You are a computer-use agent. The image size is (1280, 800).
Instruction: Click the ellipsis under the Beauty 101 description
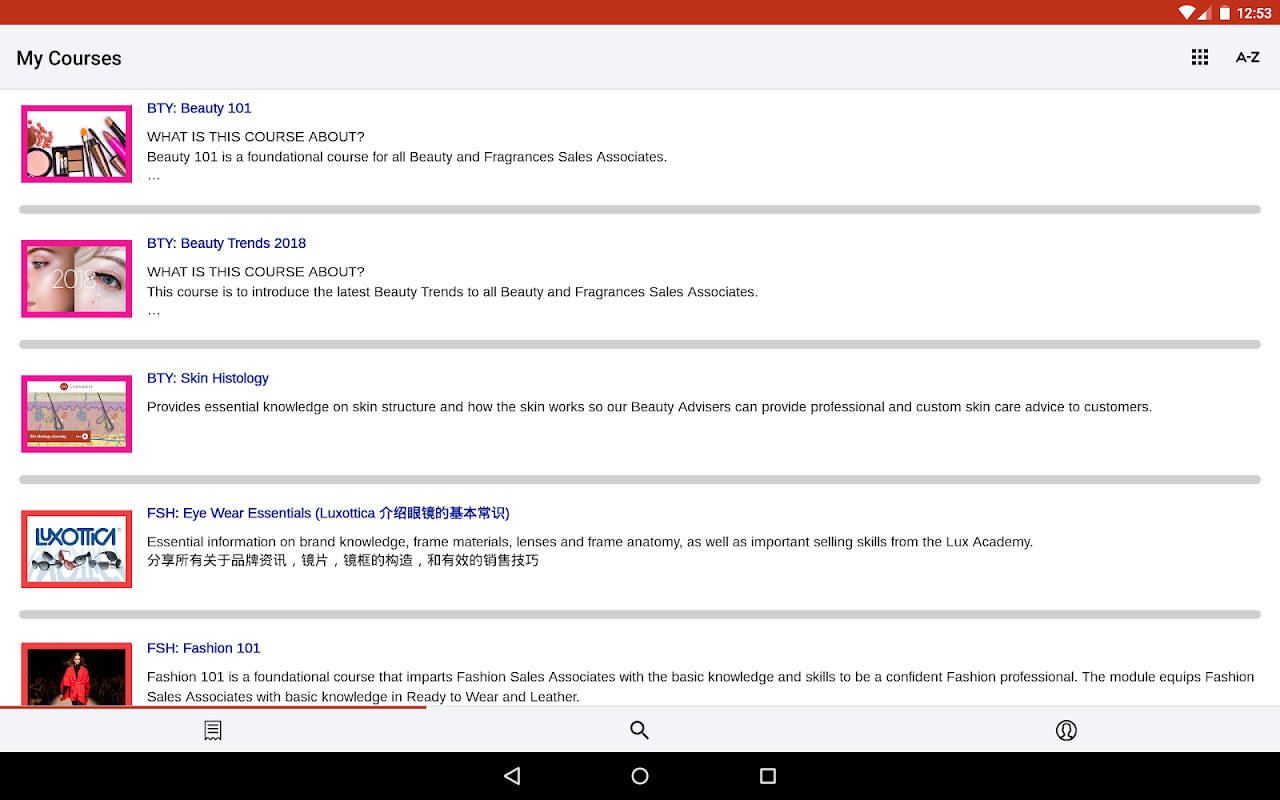pyautogui.click(x=154, y=177)
